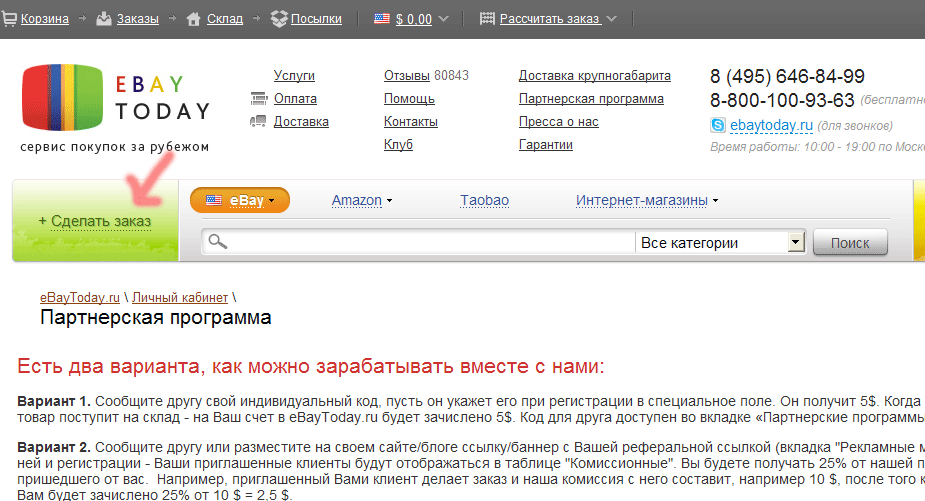Click the Партнерская программа page heading

point(156,317)
